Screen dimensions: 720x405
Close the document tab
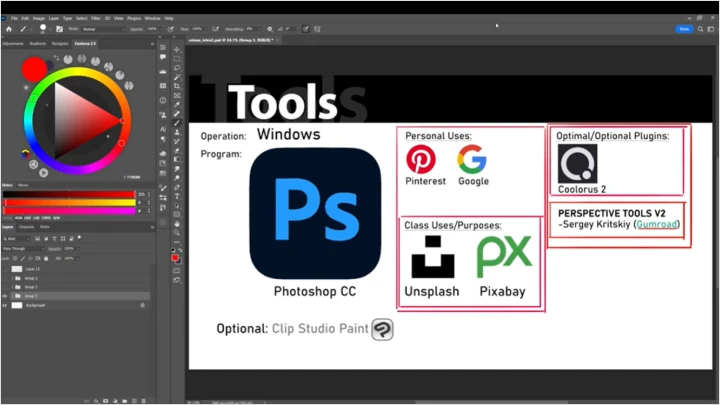pos(277,40)
